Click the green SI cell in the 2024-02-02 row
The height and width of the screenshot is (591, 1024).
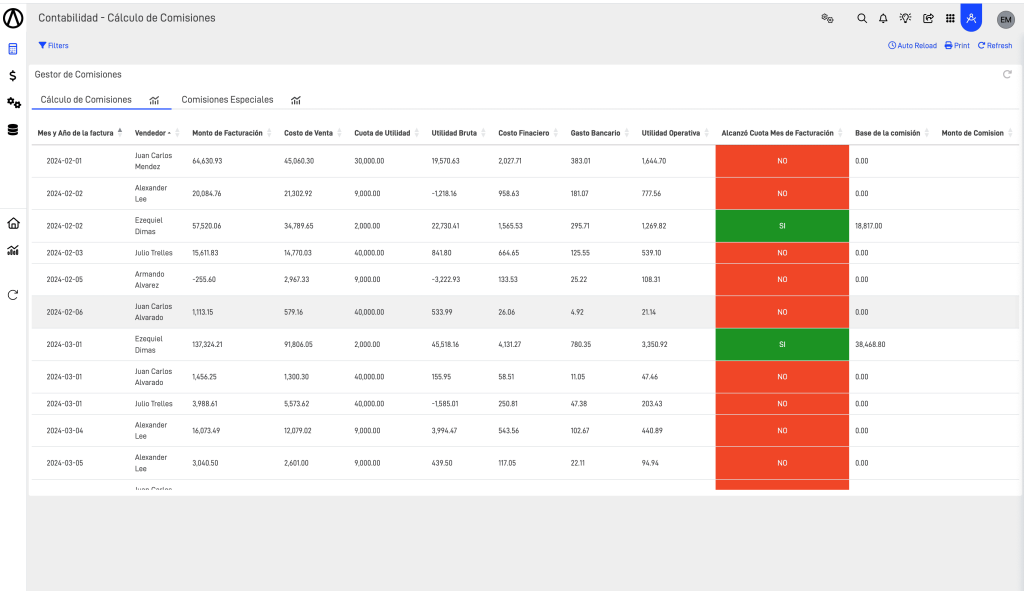(x=782, y=226)
